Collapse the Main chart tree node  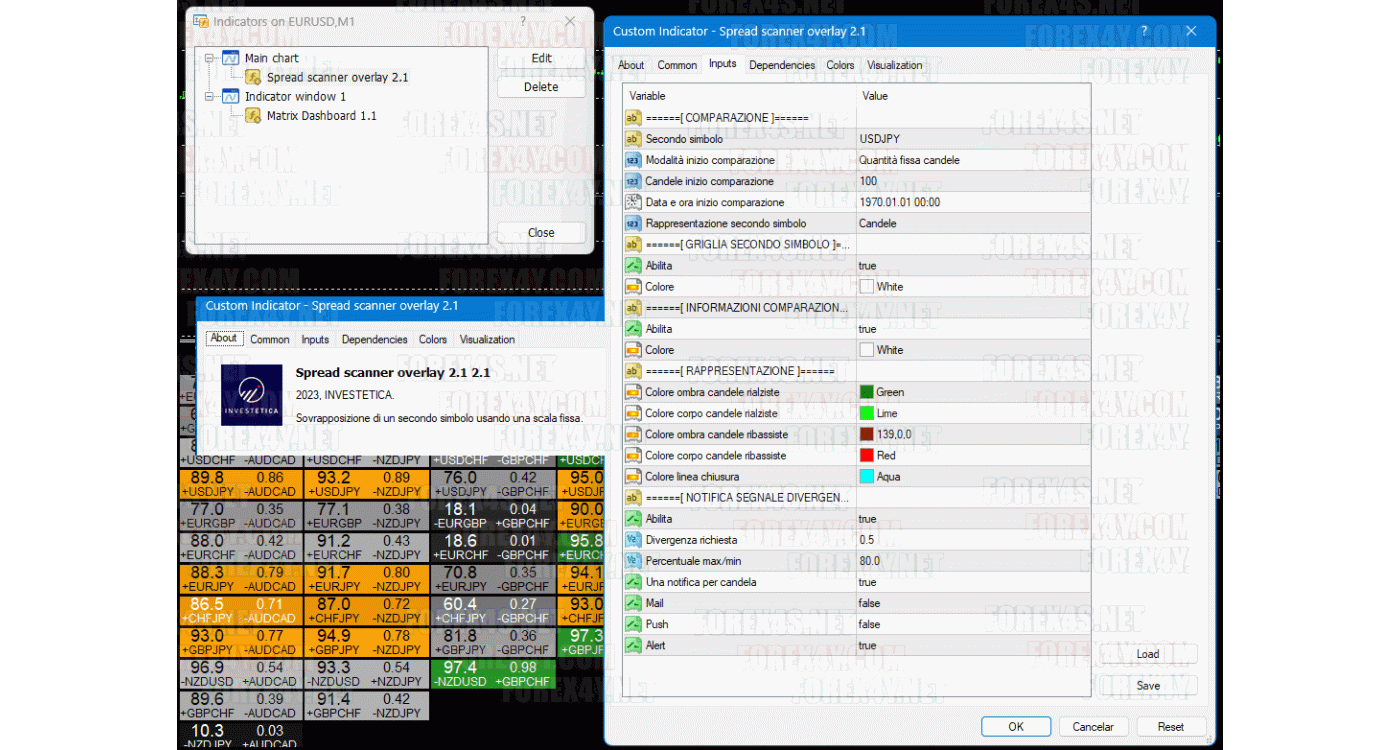207,58
